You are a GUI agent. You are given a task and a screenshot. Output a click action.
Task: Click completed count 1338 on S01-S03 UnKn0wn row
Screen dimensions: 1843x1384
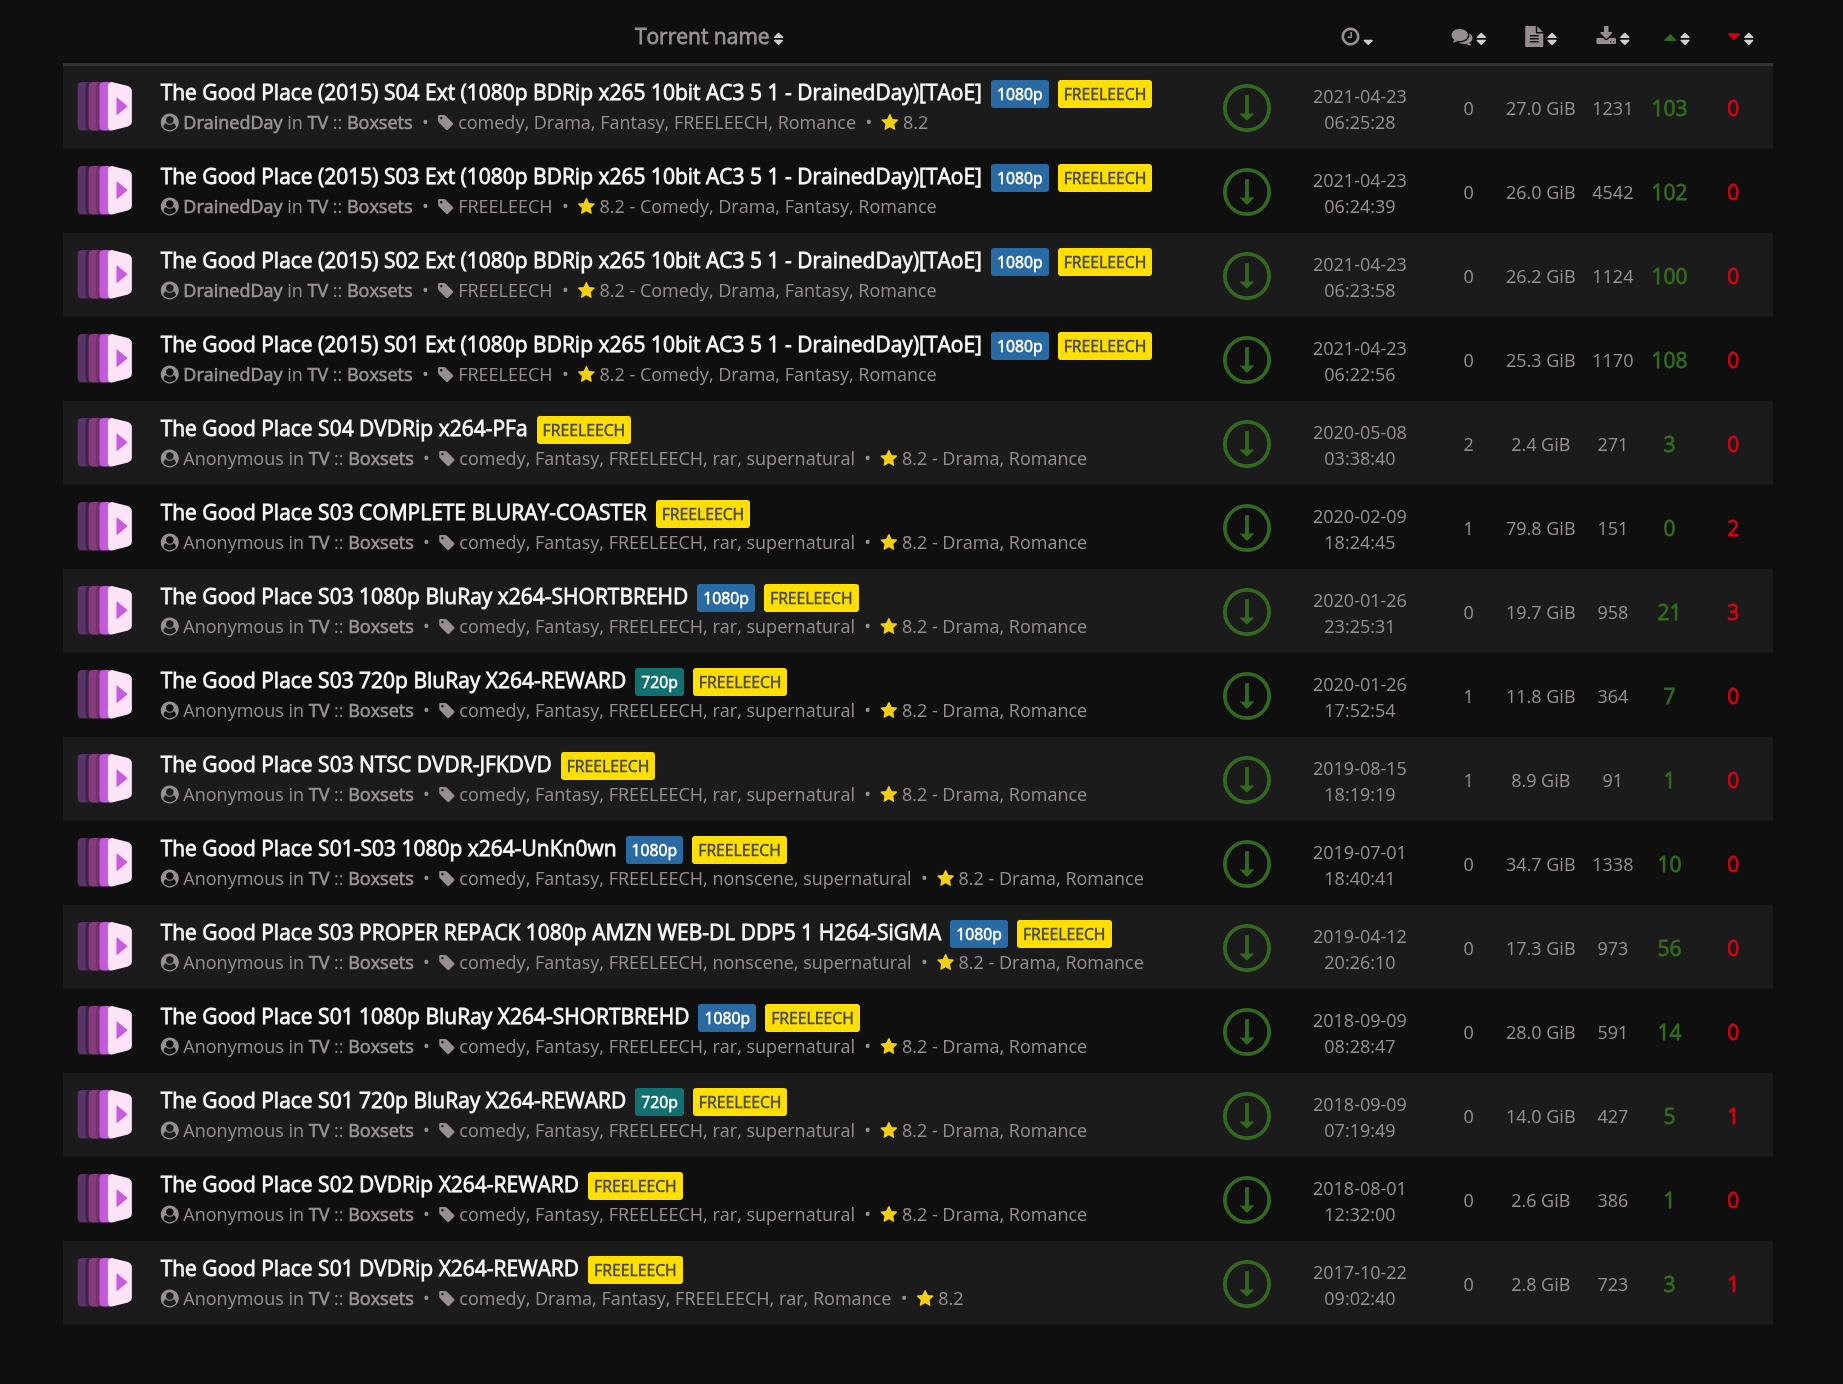pyautogui.click(x=1612, y=865)
